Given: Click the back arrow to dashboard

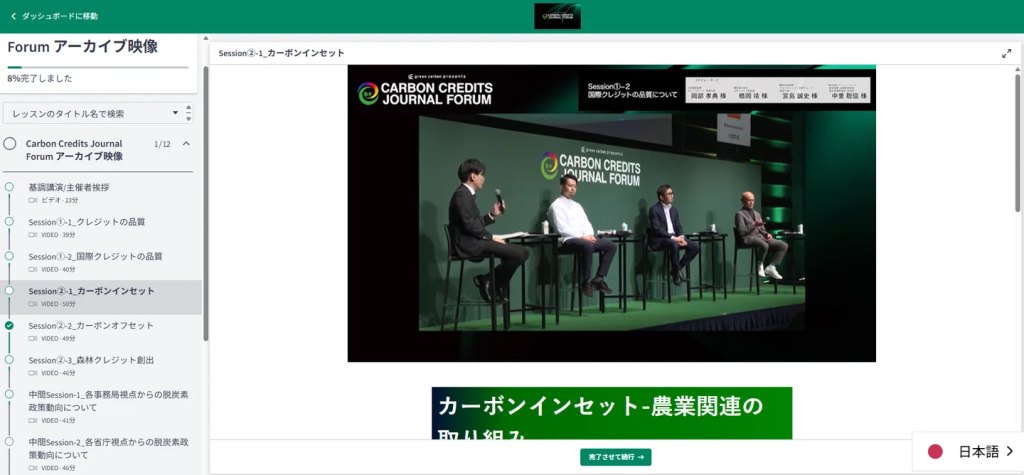Looking at the screenshot, I should [13, 16].
